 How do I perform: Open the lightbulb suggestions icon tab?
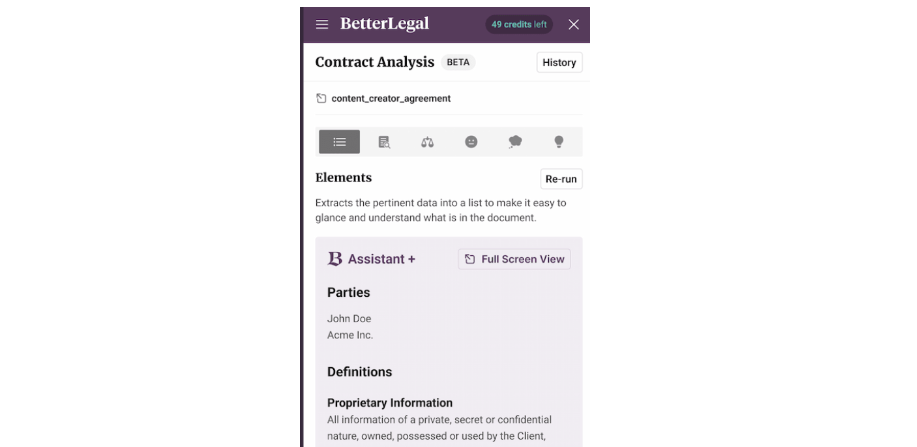[x=559, y=142]
